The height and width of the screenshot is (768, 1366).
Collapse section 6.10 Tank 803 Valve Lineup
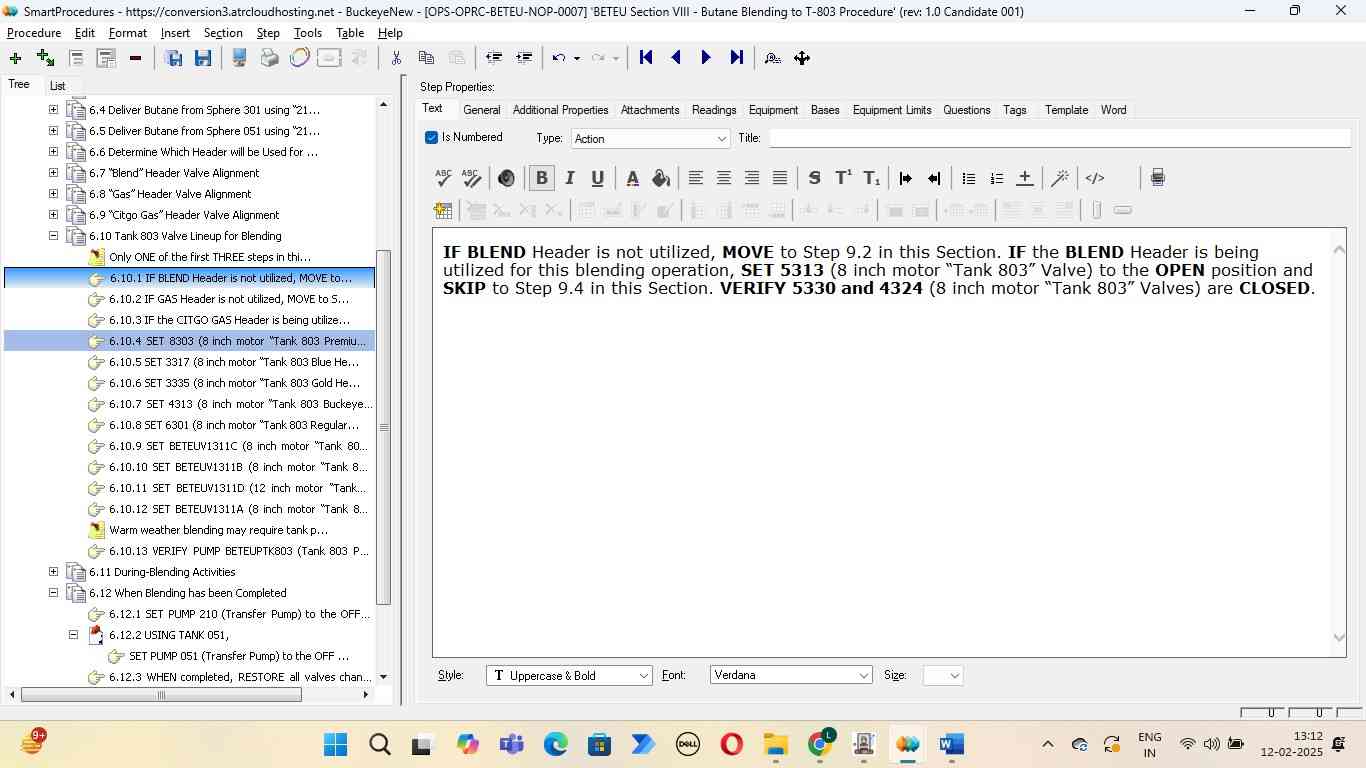pyautogui.click(x=54, y=236)
